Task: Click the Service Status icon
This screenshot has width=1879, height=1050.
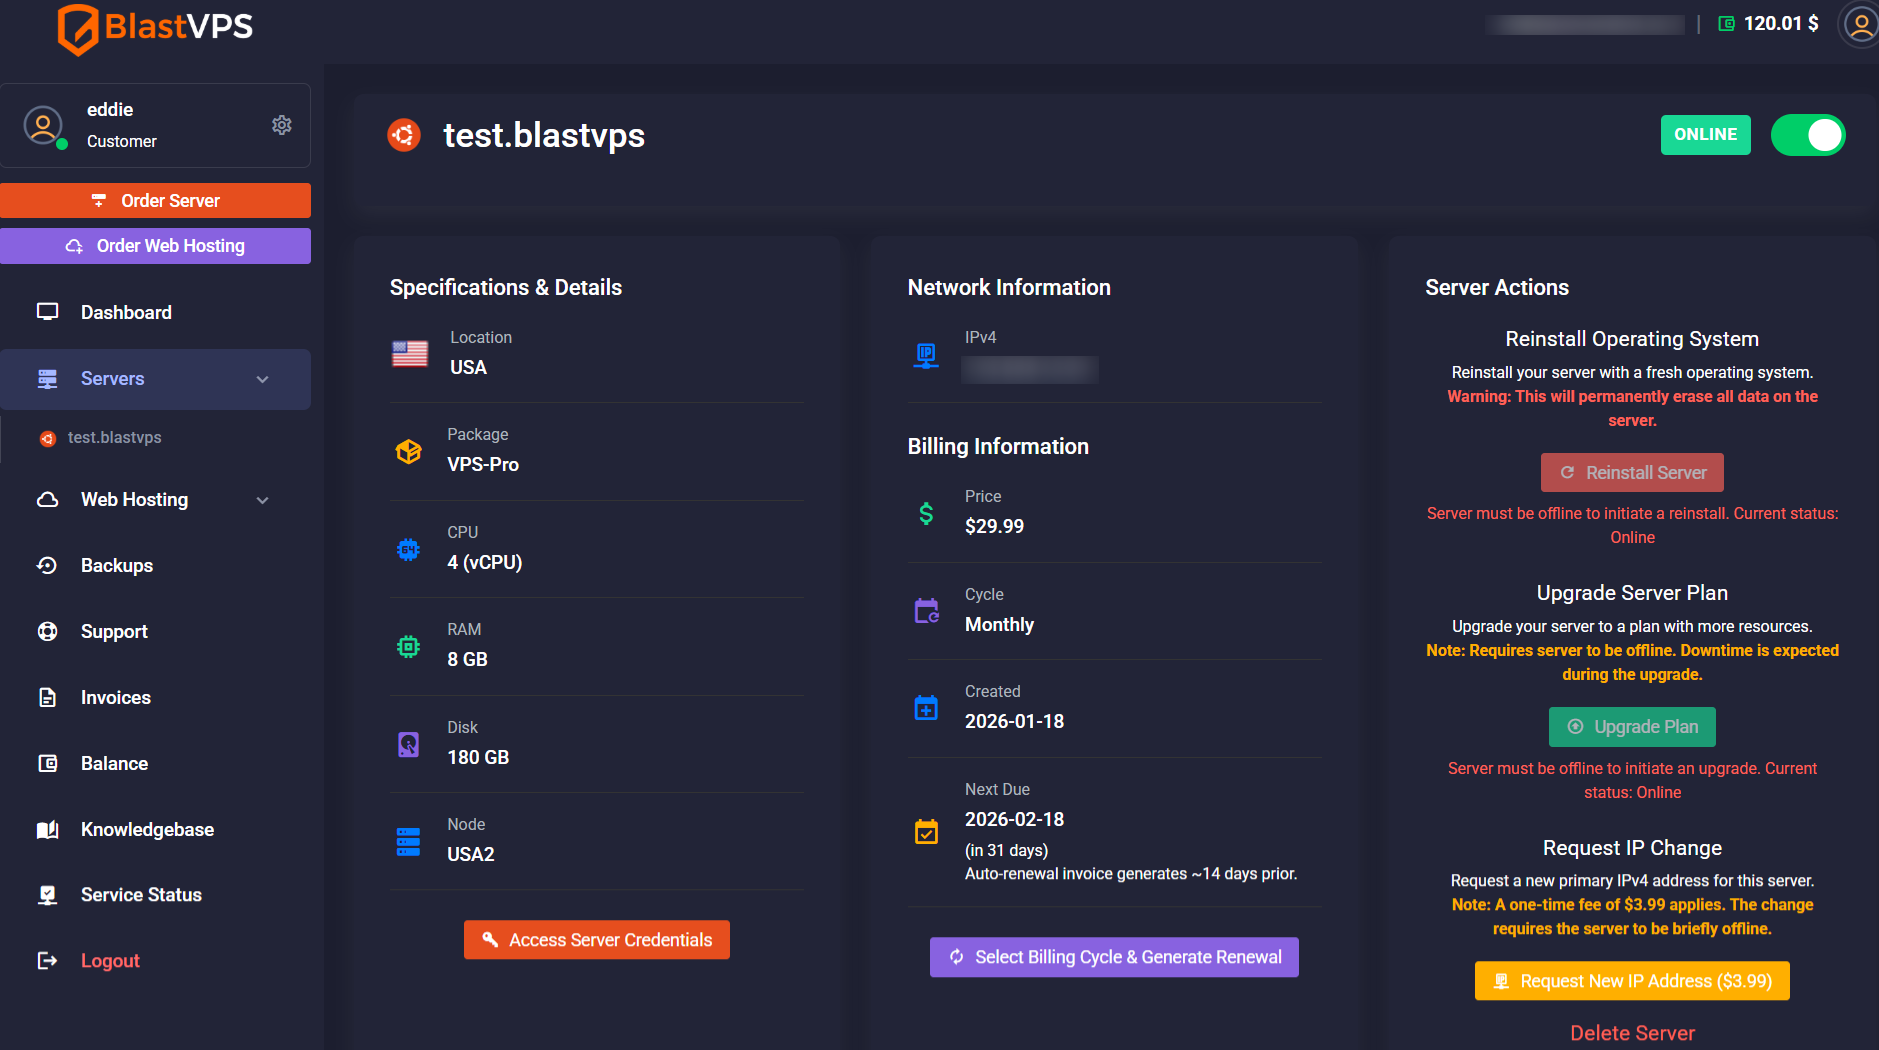Action: (x=47, y=895)
